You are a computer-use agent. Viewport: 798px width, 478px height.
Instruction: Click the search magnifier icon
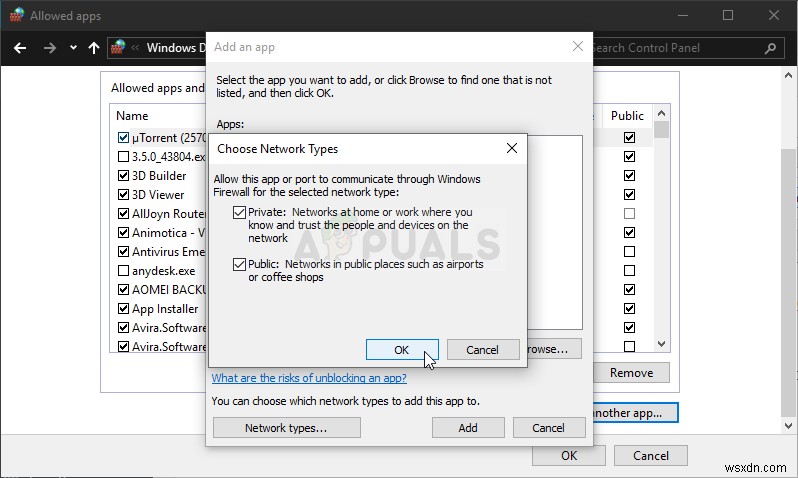pyautogui.click(x=770, y=48)
